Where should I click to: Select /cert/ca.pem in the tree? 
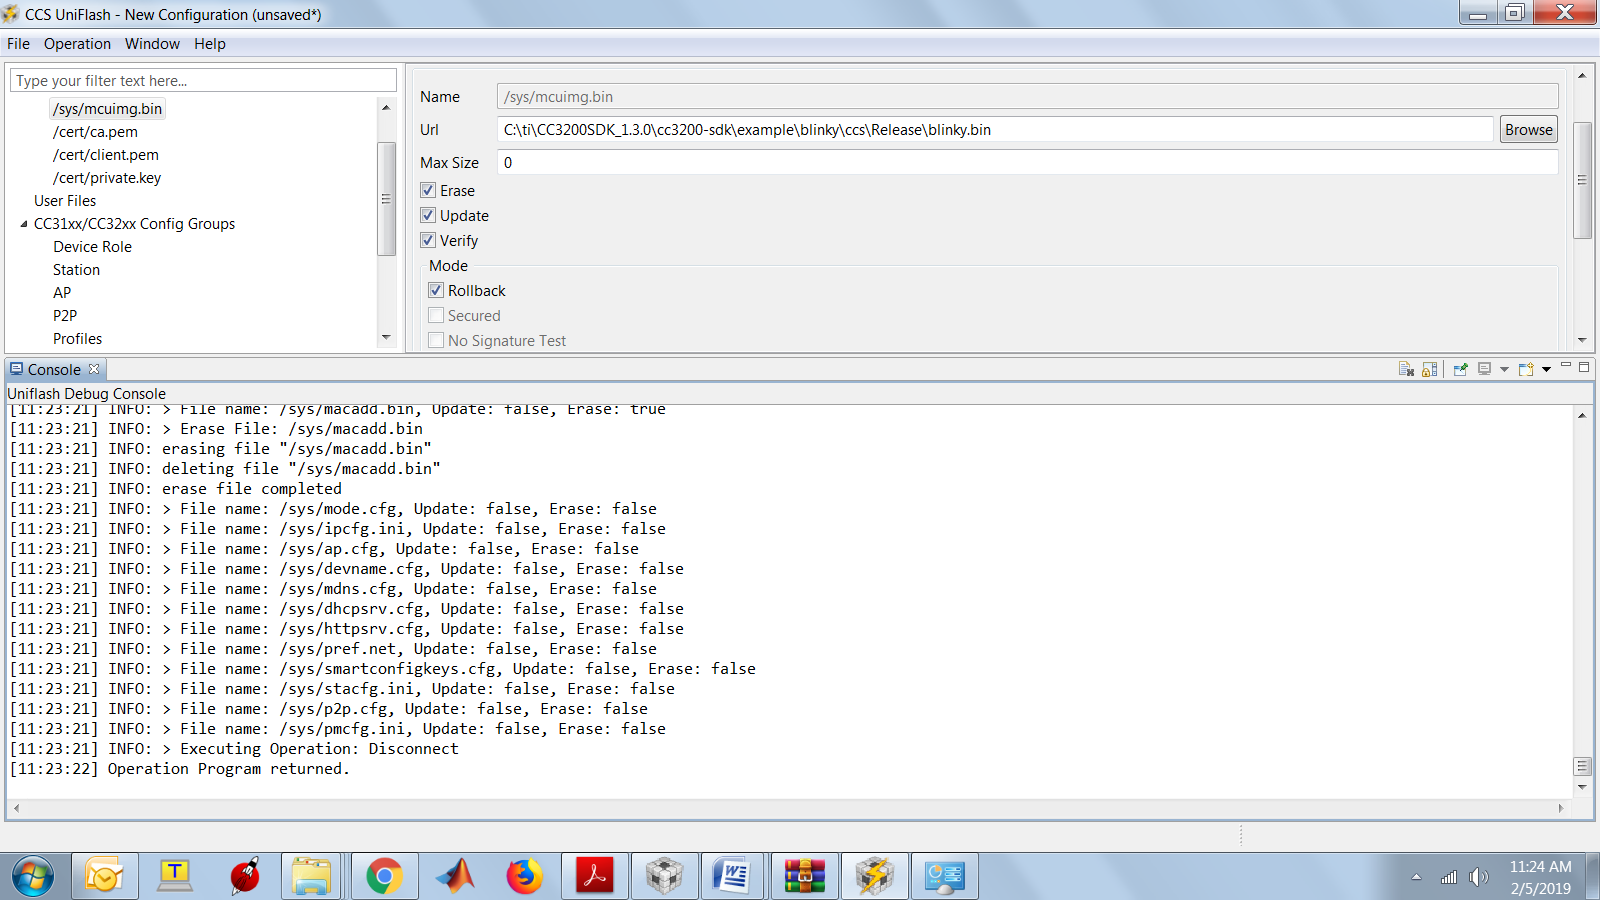click(x=95, y=132)
